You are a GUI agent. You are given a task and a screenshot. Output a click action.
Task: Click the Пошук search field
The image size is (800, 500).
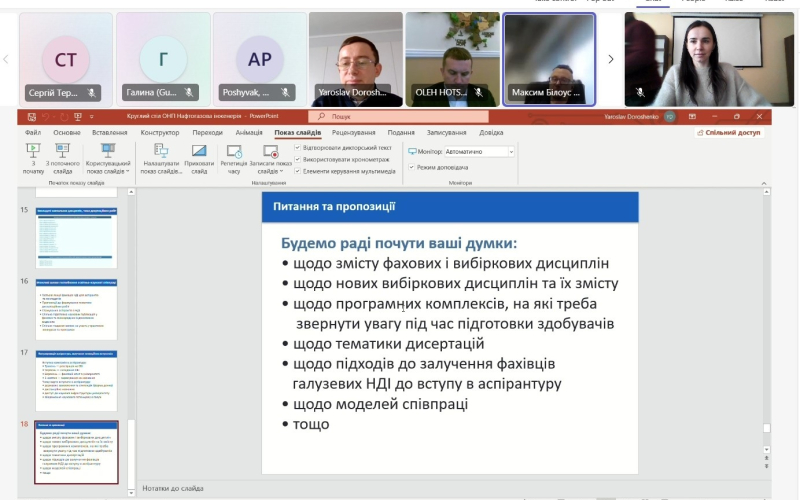tap(398, 117)
